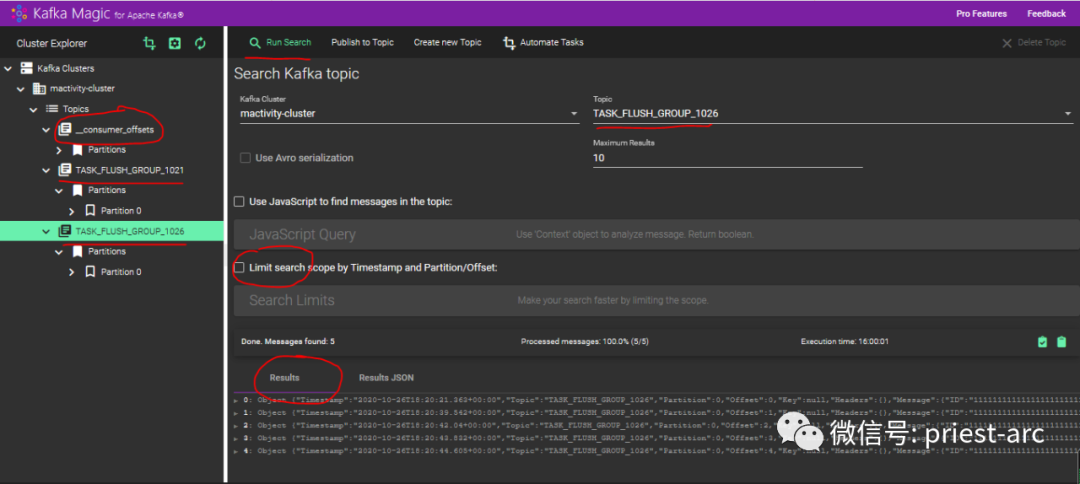Collapse the __consumer_offsets topic node

tap(46, 130)
